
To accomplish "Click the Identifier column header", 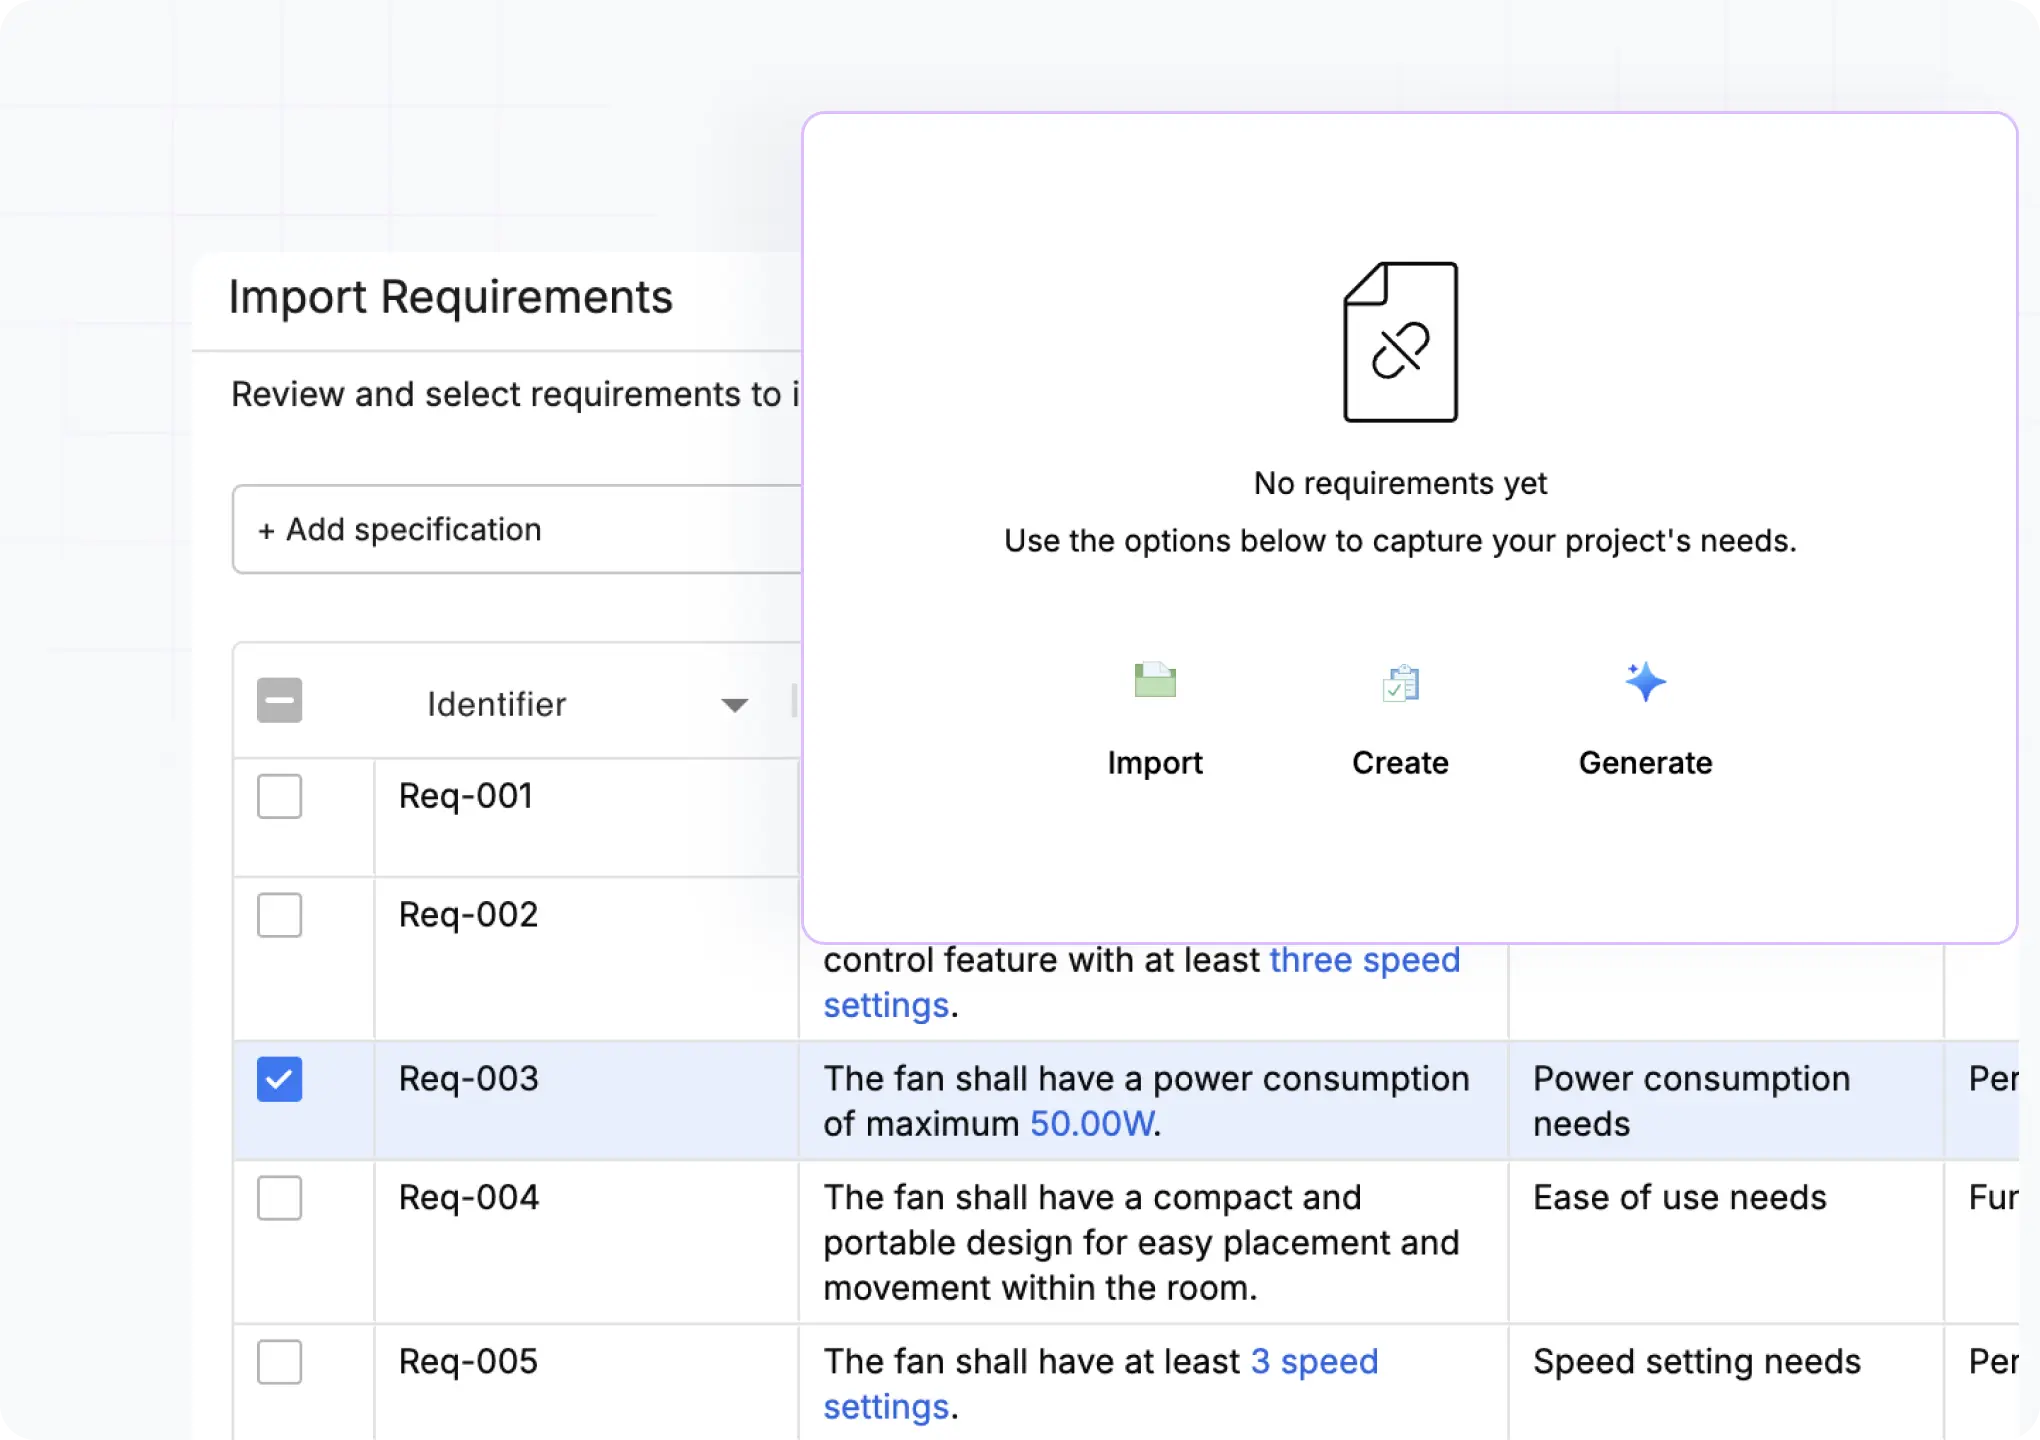I will click(497, 704).
